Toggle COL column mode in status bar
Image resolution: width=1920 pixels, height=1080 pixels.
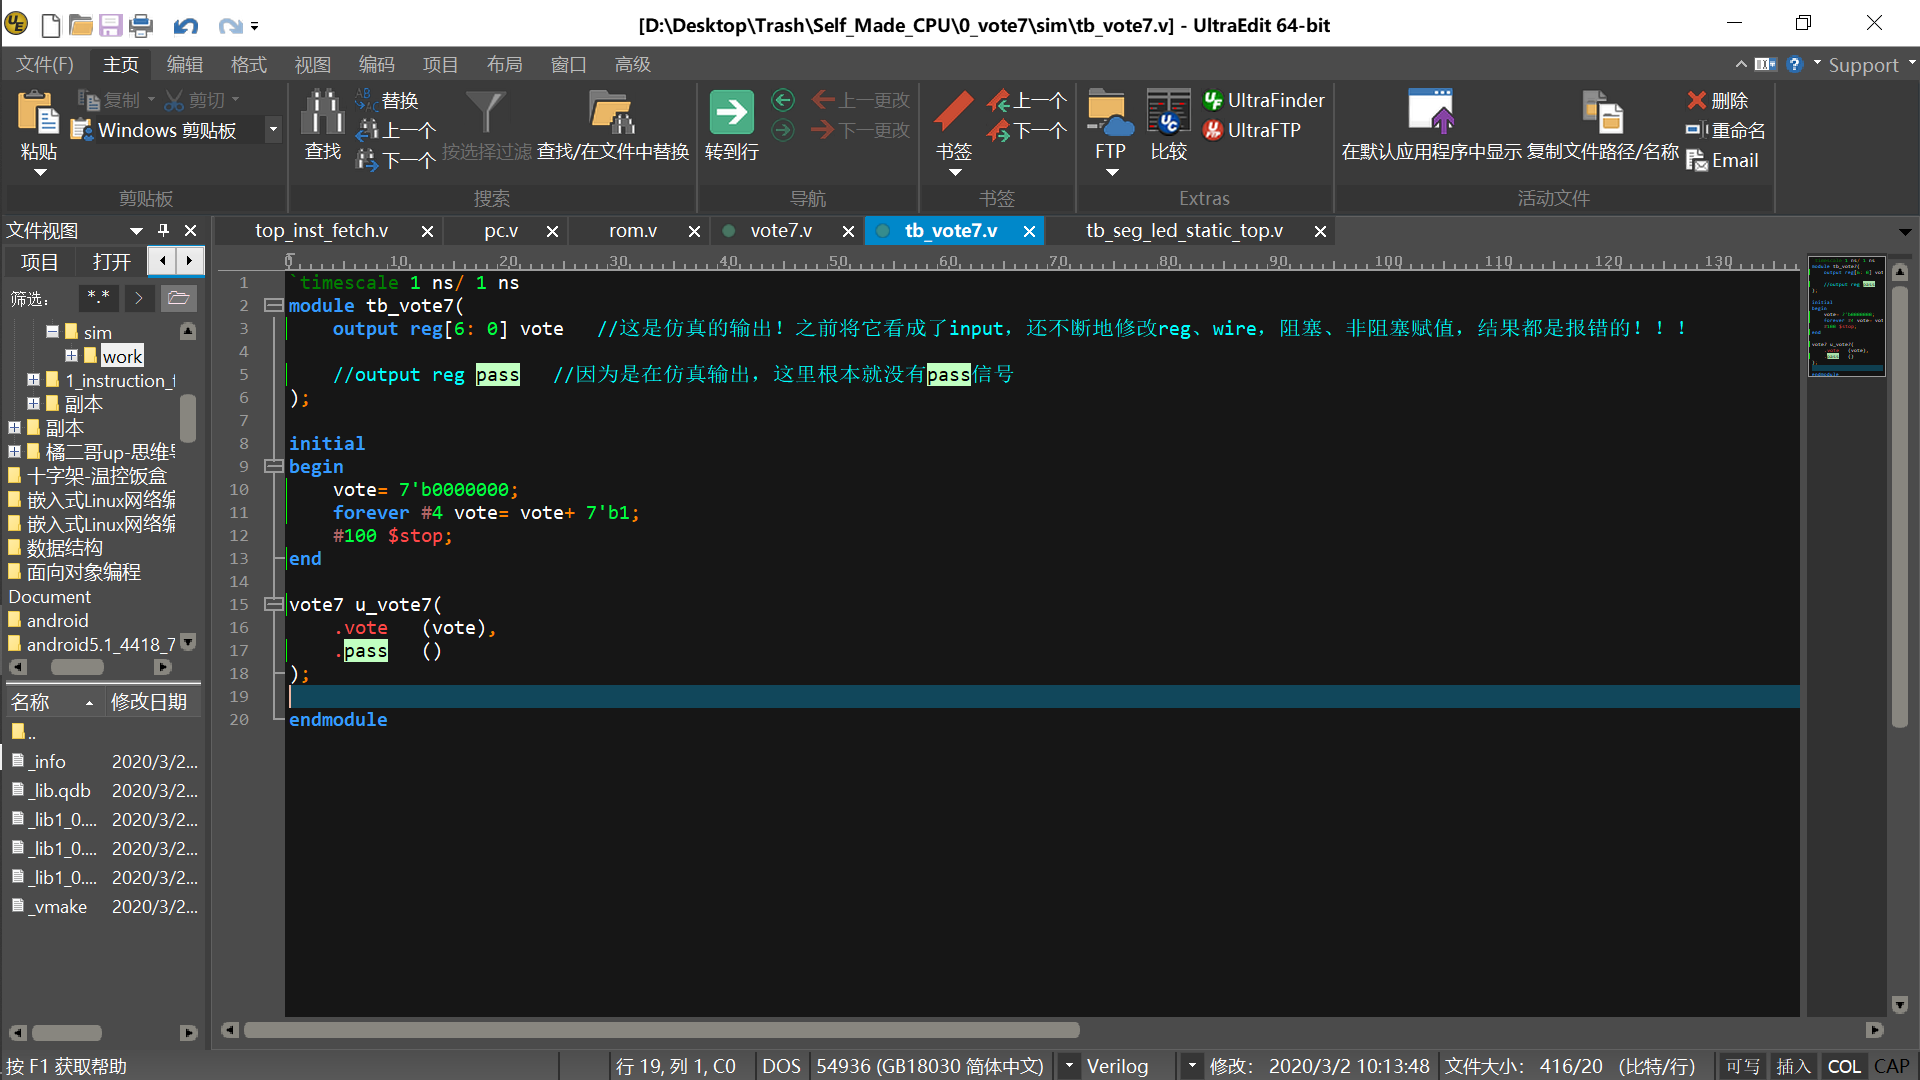pyautogui.click(x=1843, y=1066)
